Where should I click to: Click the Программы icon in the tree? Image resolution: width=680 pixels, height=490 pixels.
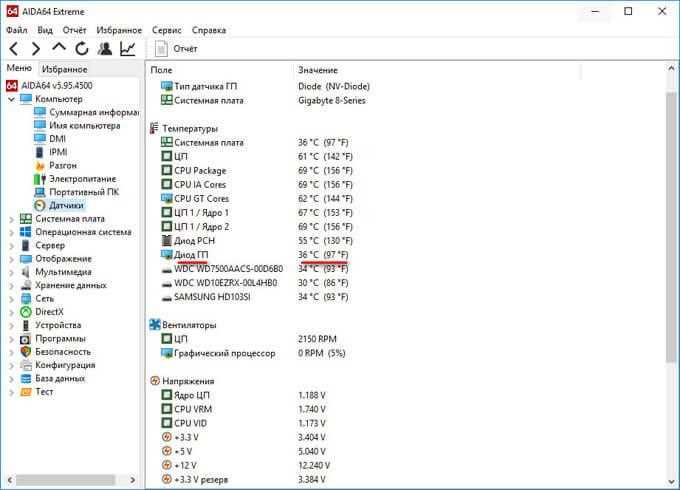(x=26, y=339)
